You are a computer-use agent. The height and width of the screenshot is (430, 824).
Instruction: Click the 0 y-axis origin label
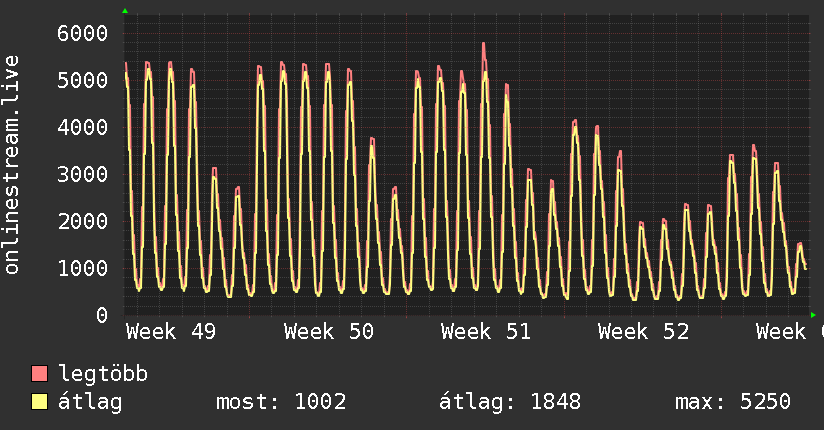pyautogui.click(x=100, y=315)
